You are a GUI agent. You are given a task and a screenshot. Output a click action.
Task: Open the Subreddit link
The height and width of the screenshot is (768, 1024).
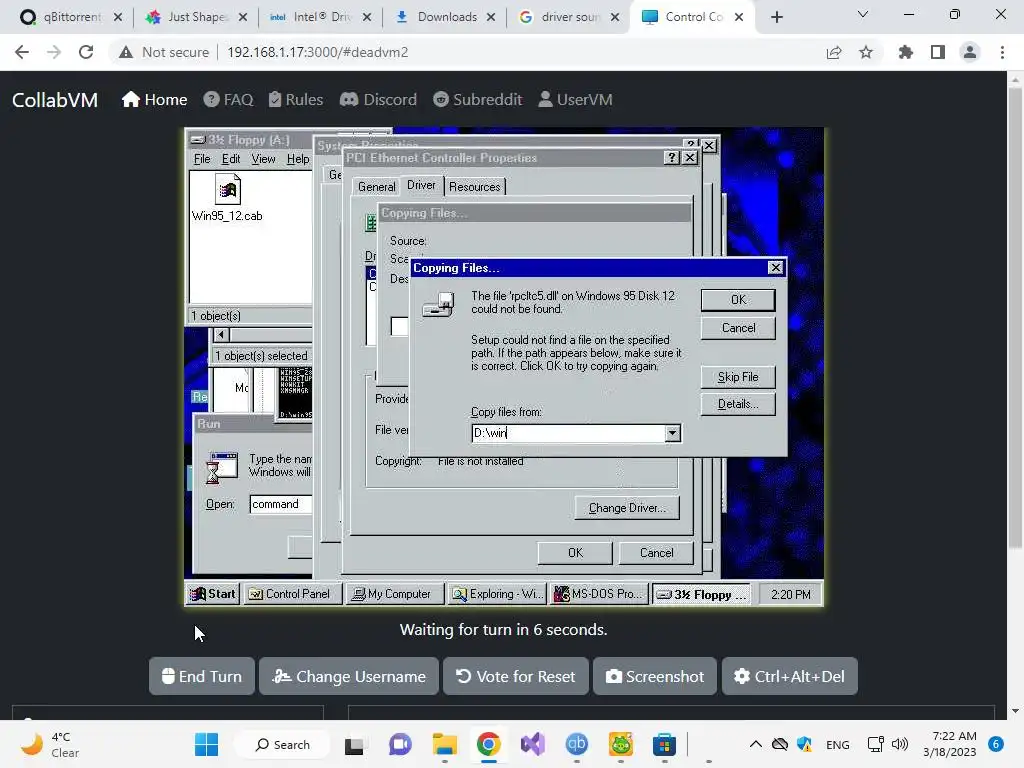(x=478, y=100)
